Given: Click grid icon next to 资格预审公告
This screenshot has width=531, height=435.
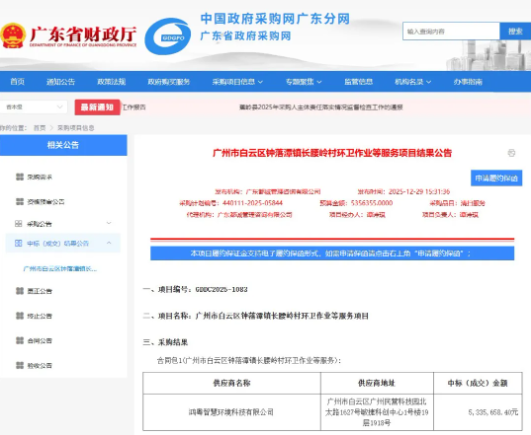Looking at the screenshot, I should 20,202.
